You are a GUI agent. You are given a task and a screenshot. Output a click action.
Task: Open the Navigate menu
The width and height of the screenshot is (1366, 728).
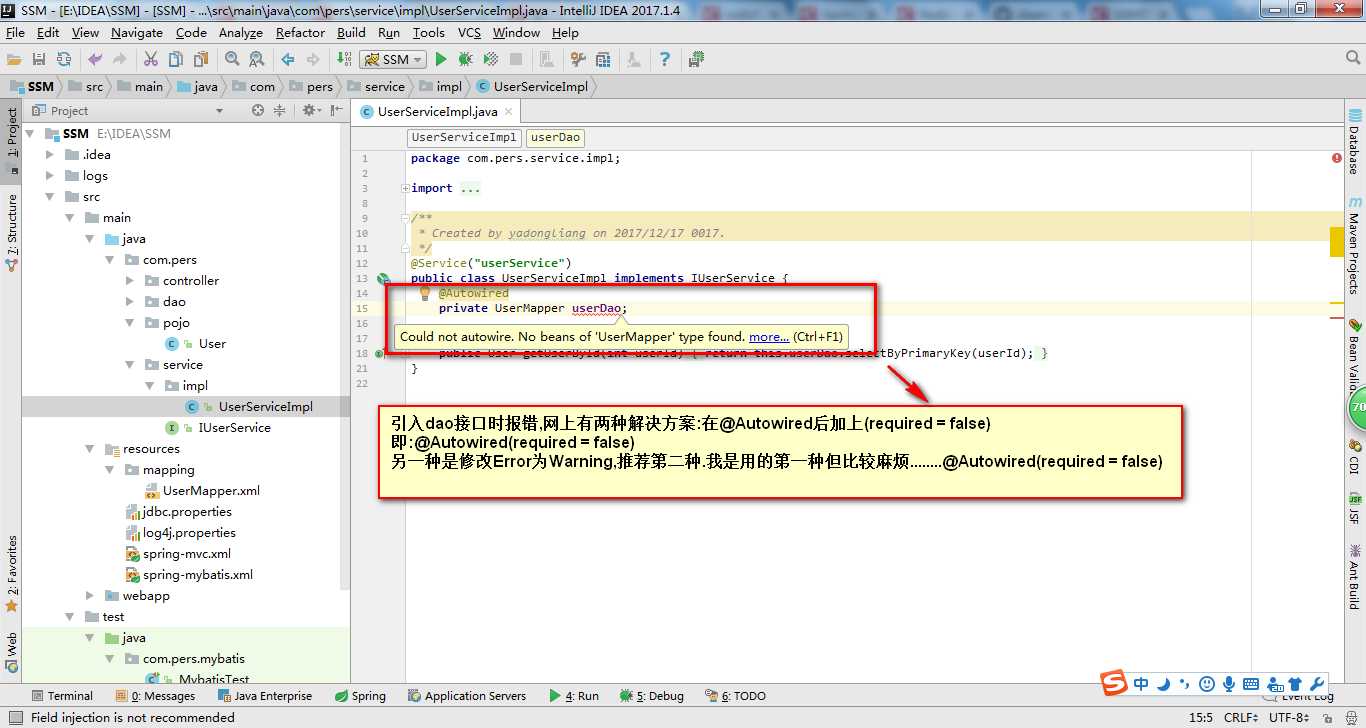137,32
